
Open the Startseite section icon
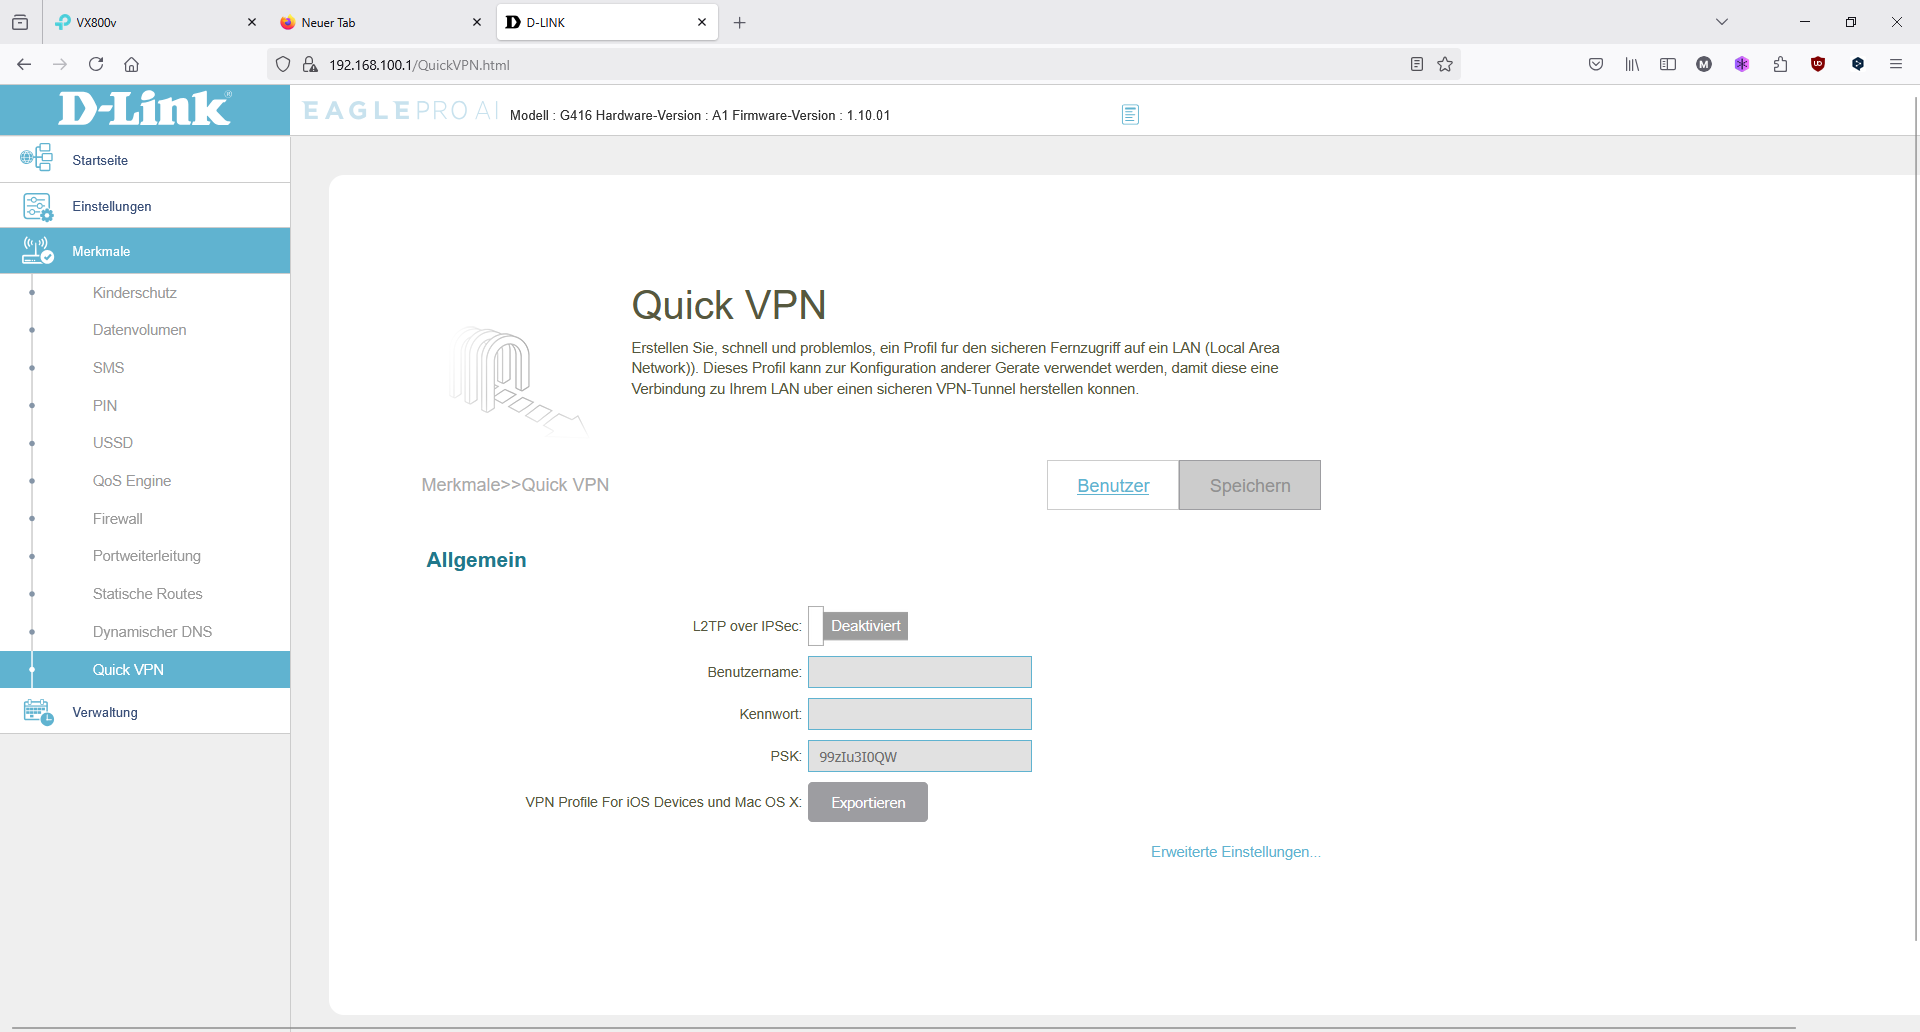point(37,158)
